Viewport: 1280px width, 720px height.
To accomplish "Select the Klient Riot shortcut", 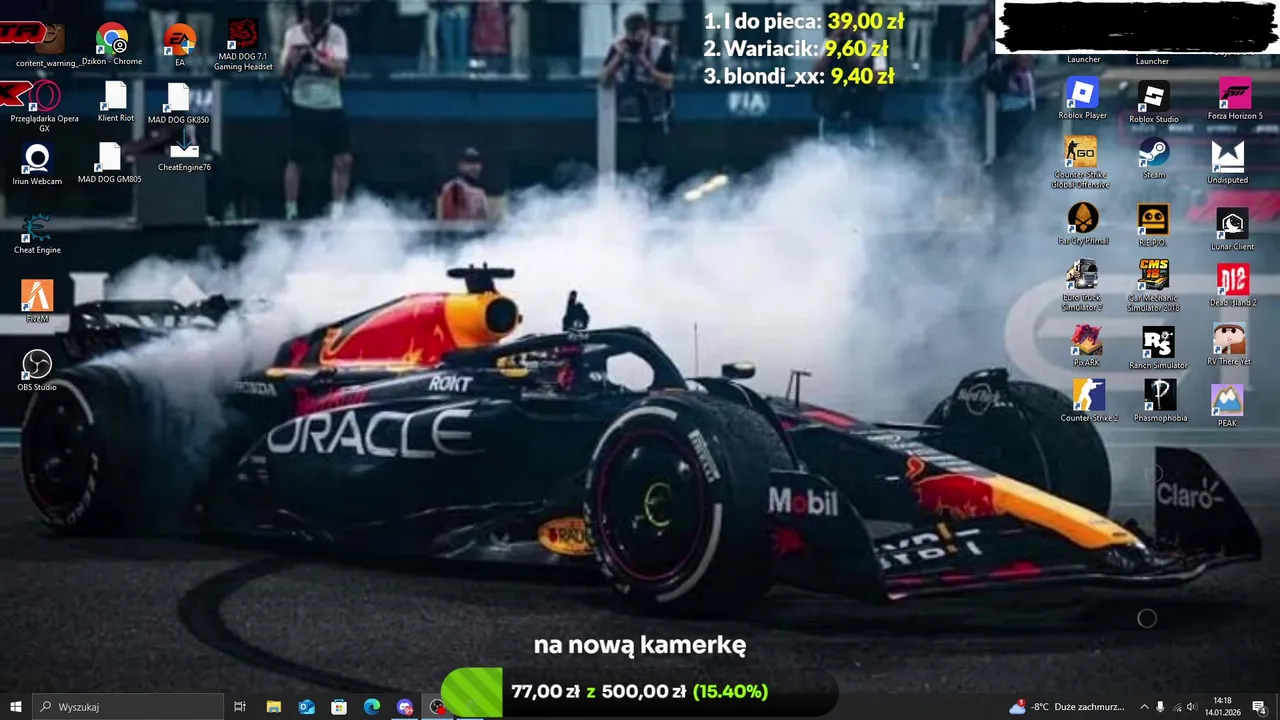I will [x=116, y=102].
